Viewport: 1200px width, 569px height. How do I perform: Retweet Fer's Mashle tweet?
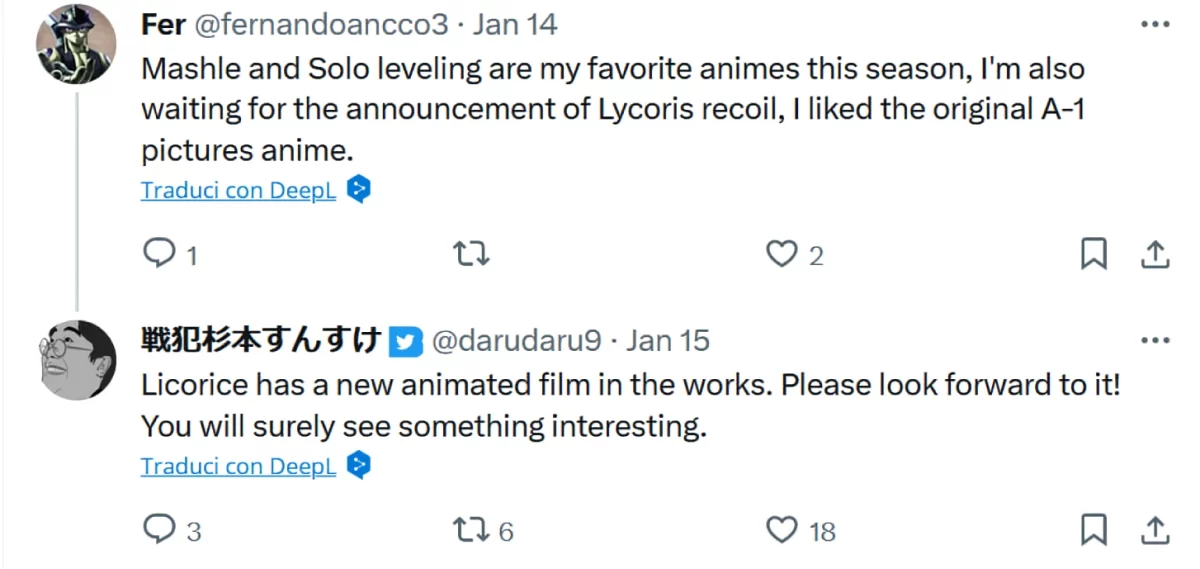[472, 255]
